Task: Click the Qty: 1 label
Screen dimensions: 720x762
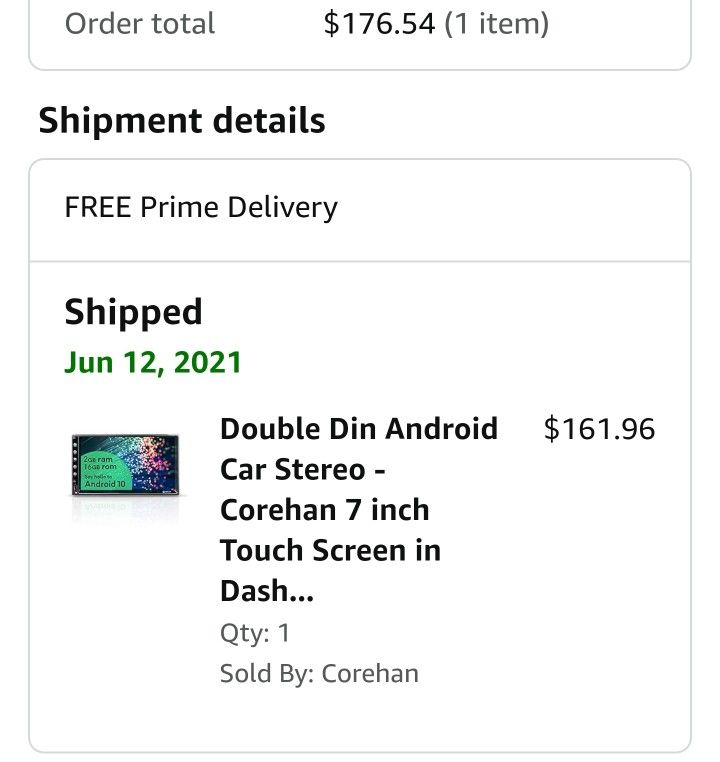Action: tap(255, 632)
